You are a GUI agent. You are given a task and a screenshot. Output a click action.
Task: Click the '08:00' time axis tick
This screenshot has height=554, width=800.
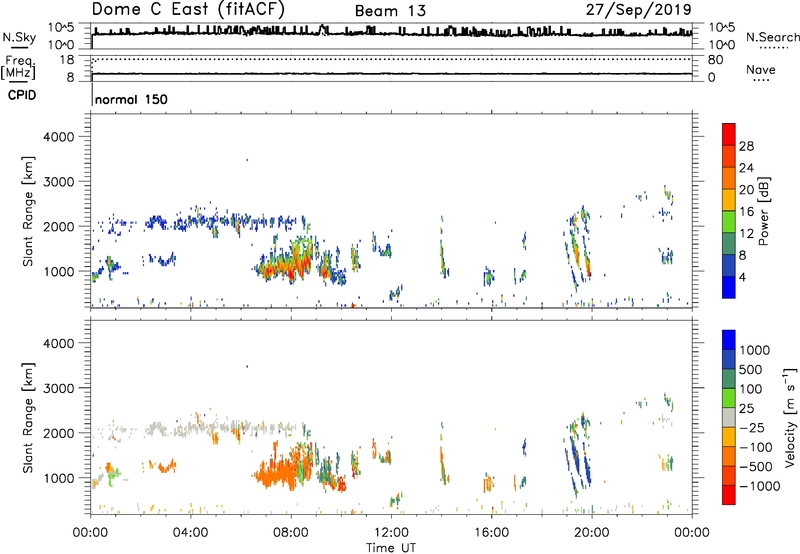coord(291,533)
